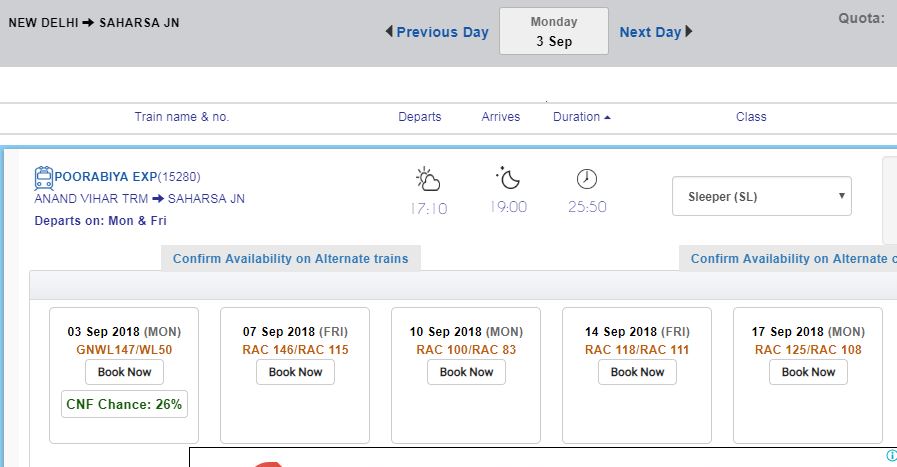Select the Monday 3 Sep date box
The height and width of the screenshot is (467, 897).
553,31
